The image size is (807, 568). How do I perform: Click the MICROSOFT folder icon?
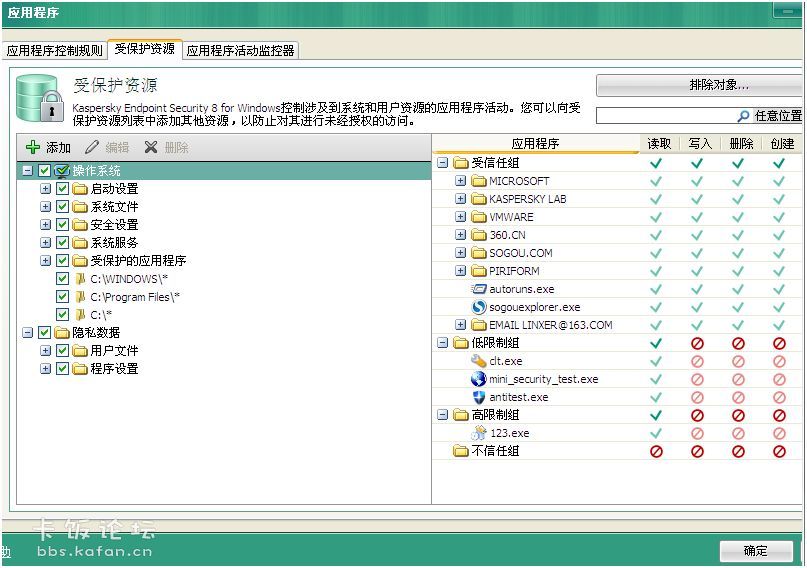pos(479,181)
